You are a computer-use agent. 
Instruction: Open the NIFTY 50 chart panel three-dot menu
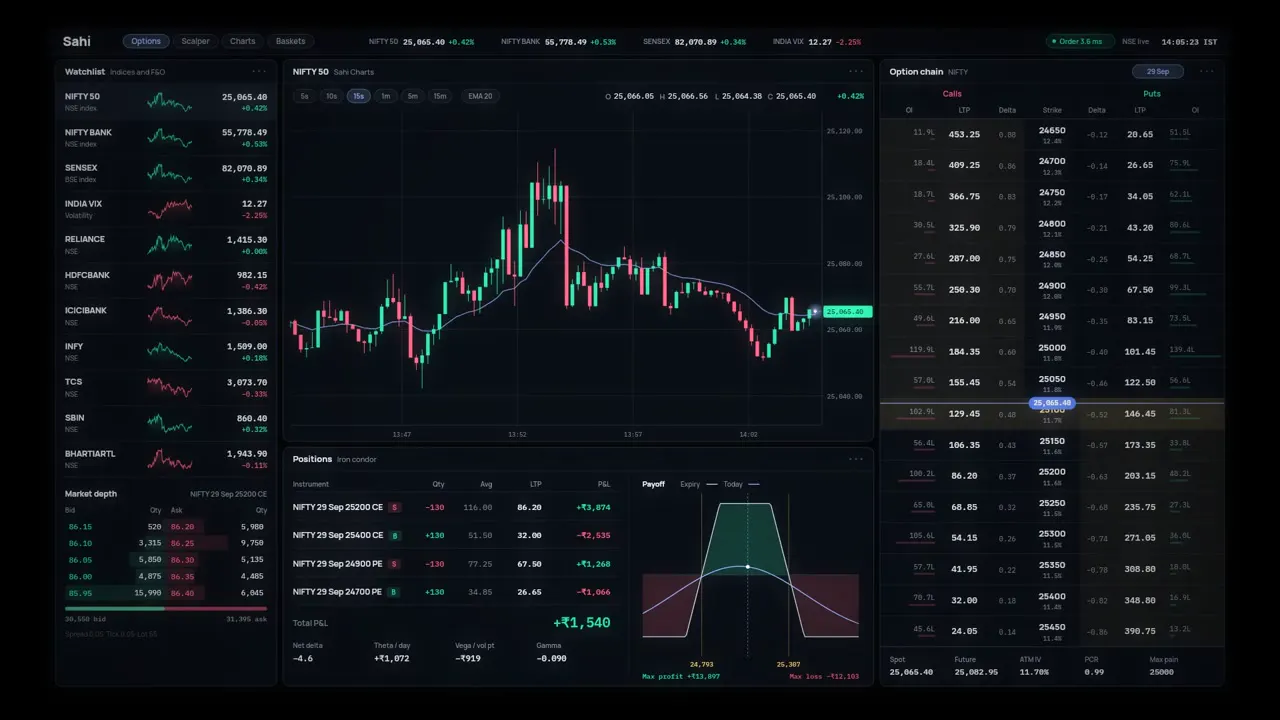click(856, 71)
